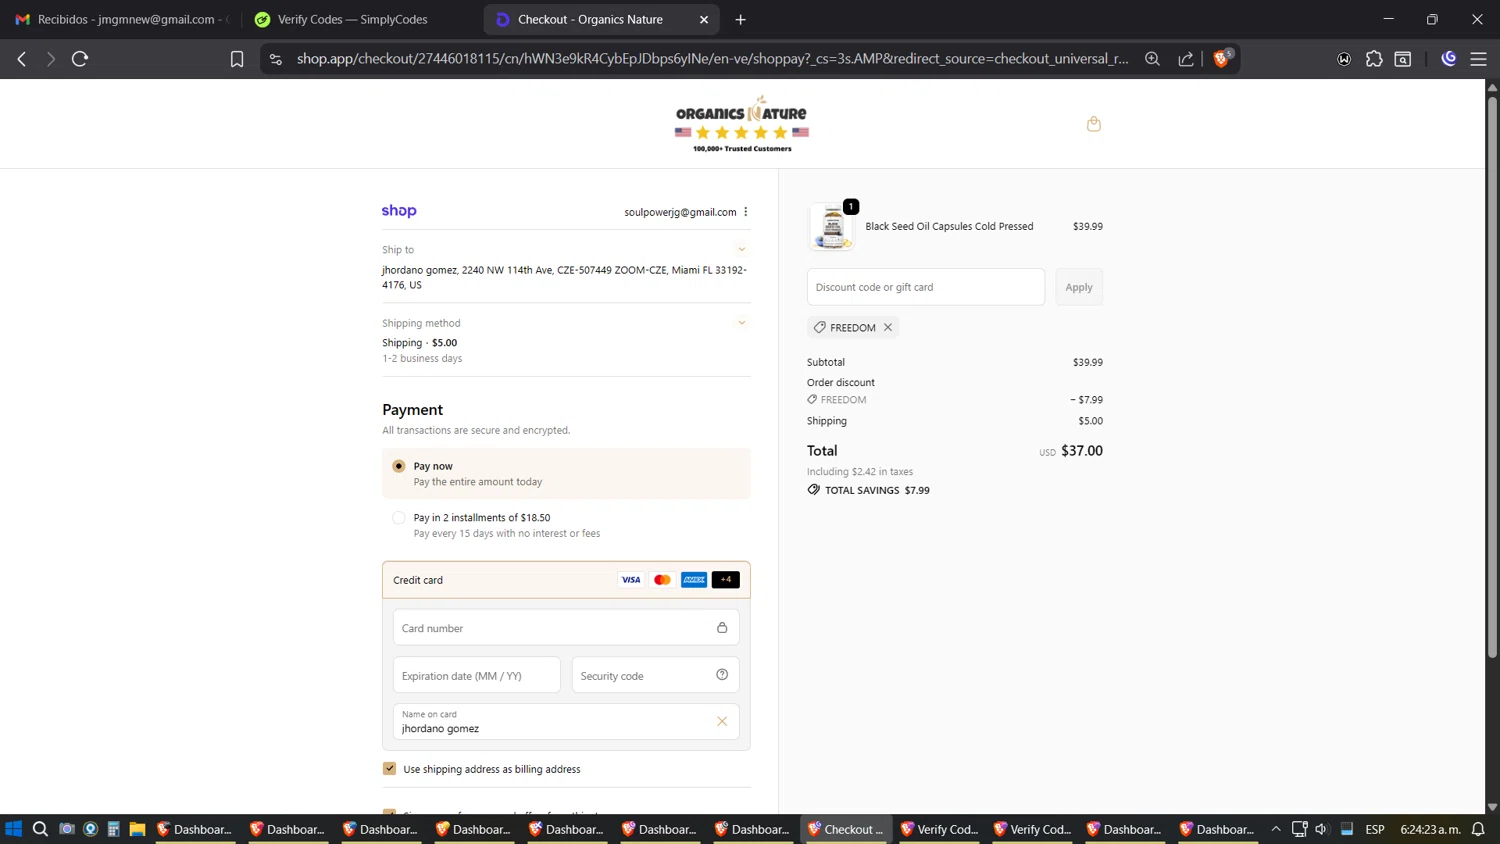The height and width of the screenshot is (844, 1500).
Task: Click the Organics Nature store logo
Action: point(742,124)
